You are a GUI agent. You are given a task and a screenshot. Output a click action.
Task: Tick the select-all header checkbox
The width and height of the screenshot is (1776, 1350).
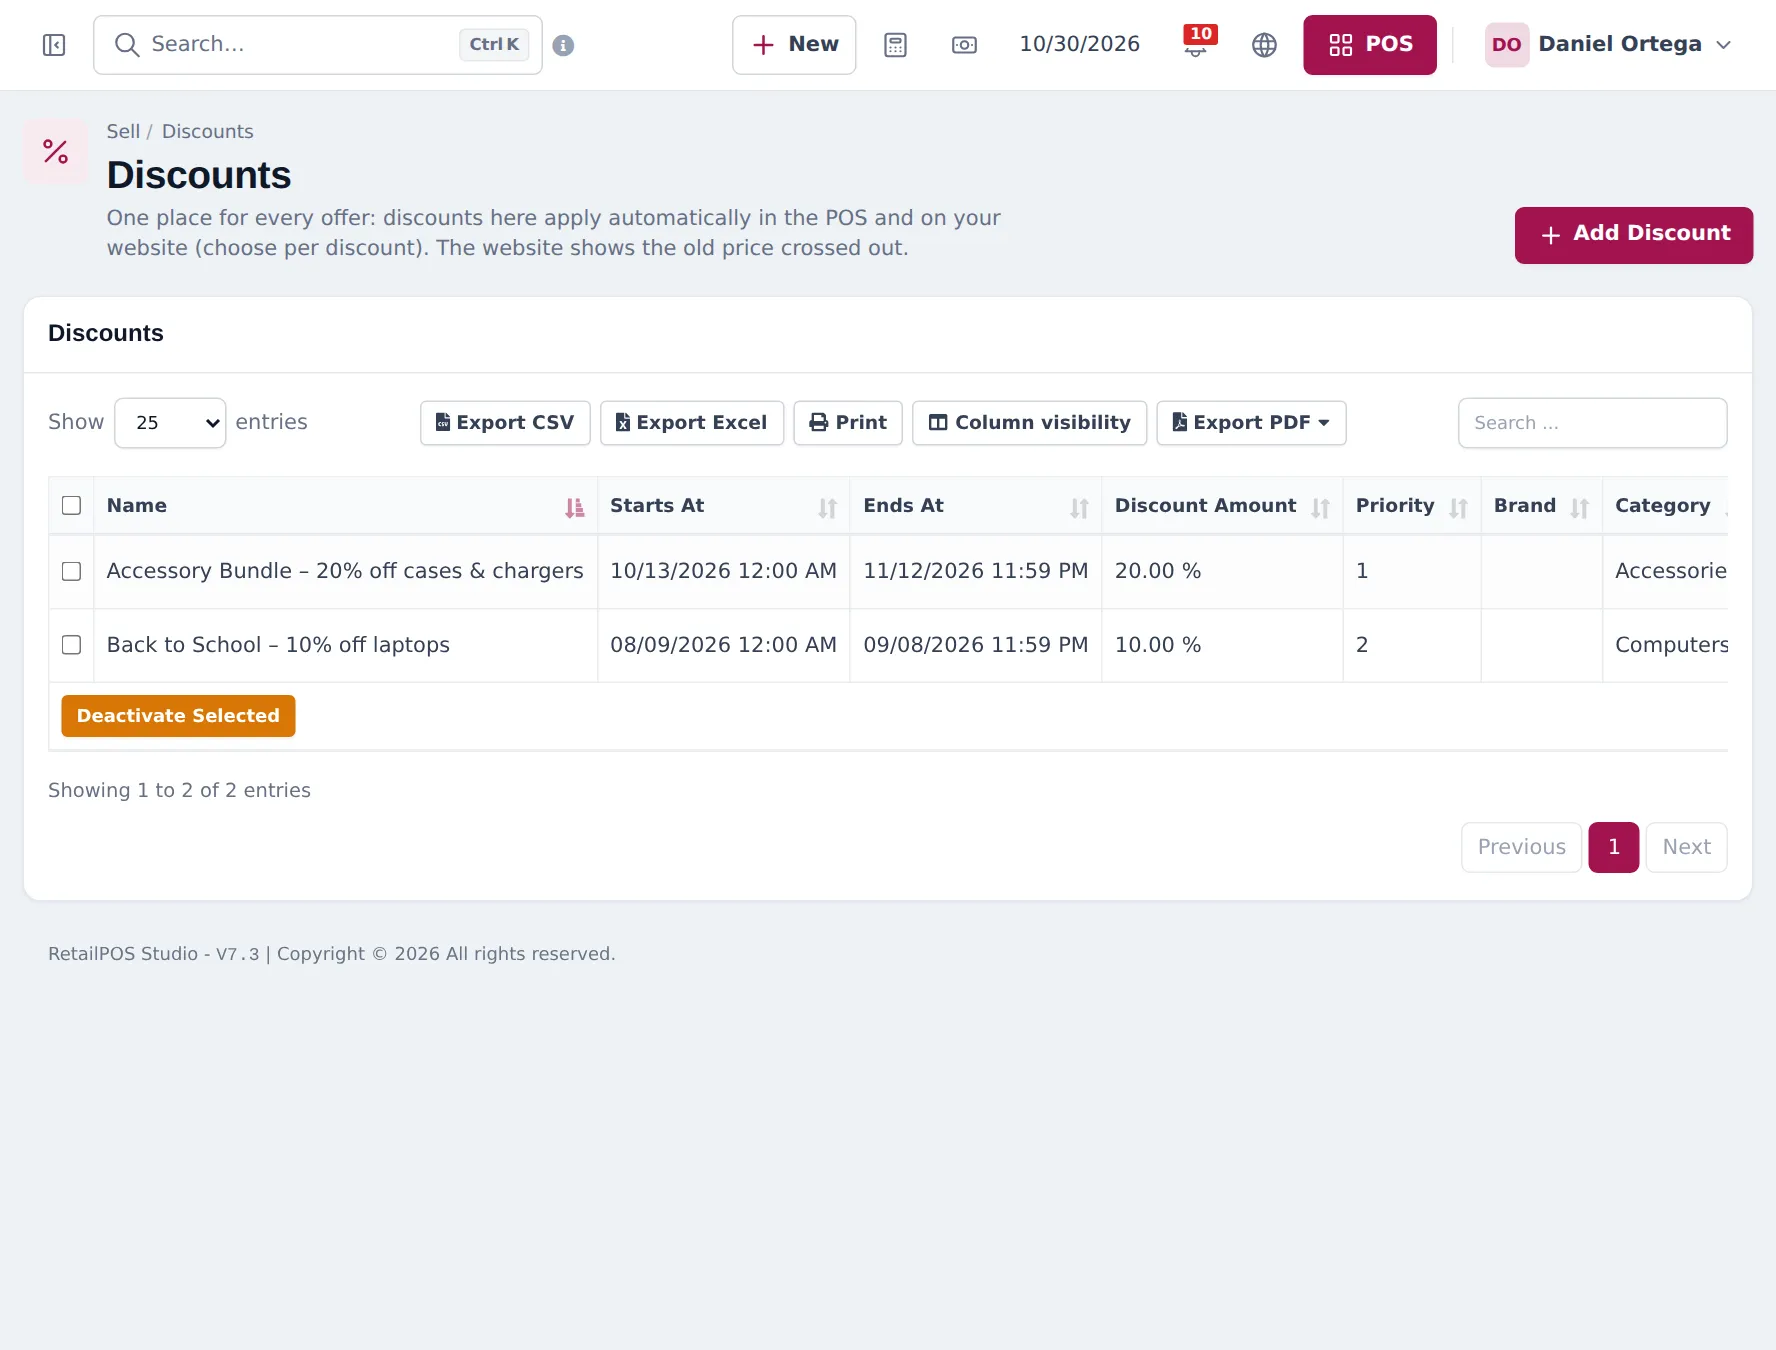click(71, 505)
